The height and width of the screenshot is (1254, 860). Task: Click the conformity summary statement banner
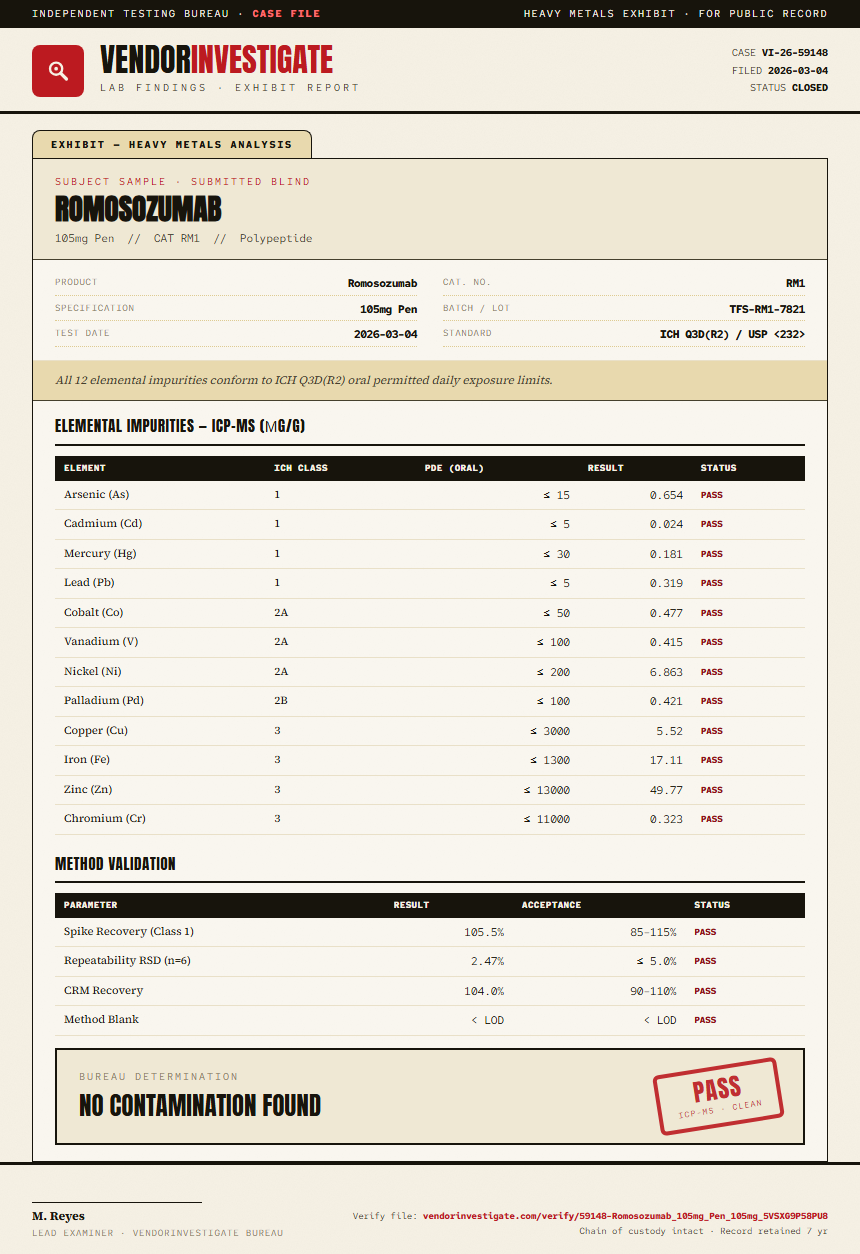(430, 380)
